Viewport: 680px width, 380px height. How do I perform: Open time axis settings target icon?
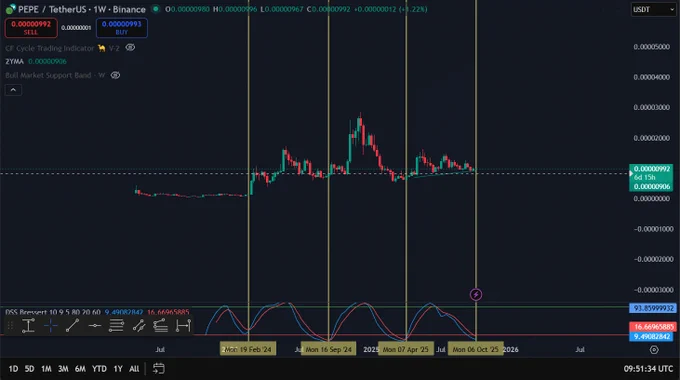(654, 350)
